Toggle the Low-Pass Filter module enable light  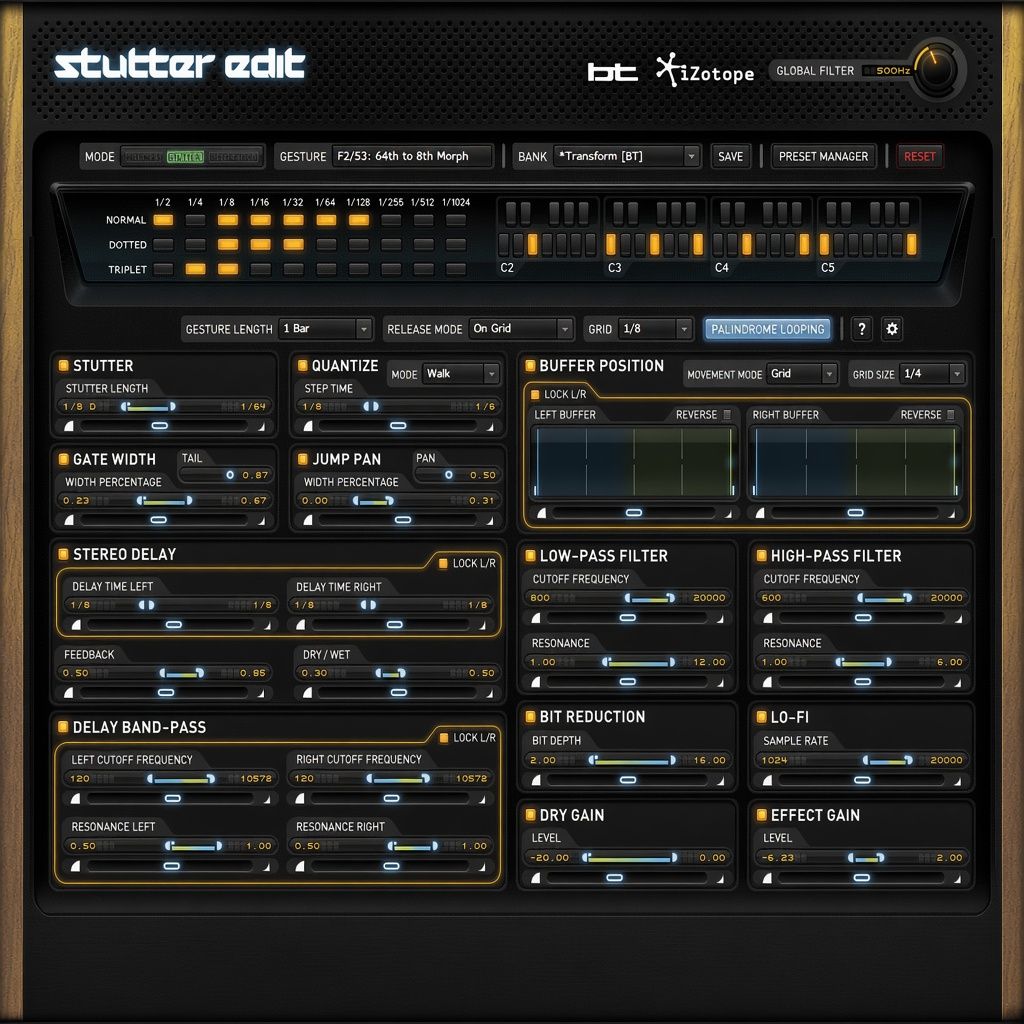click(530, 556)
